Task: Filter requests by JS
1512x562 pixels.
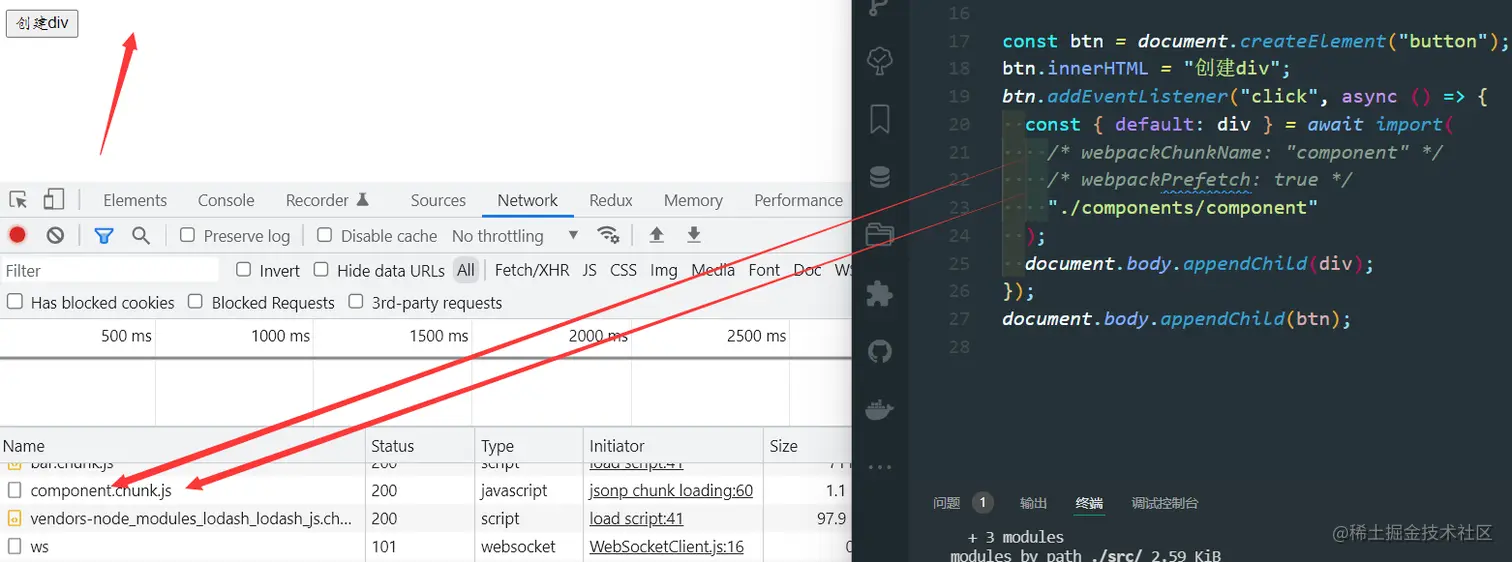Action: click(x=590, y=270)
